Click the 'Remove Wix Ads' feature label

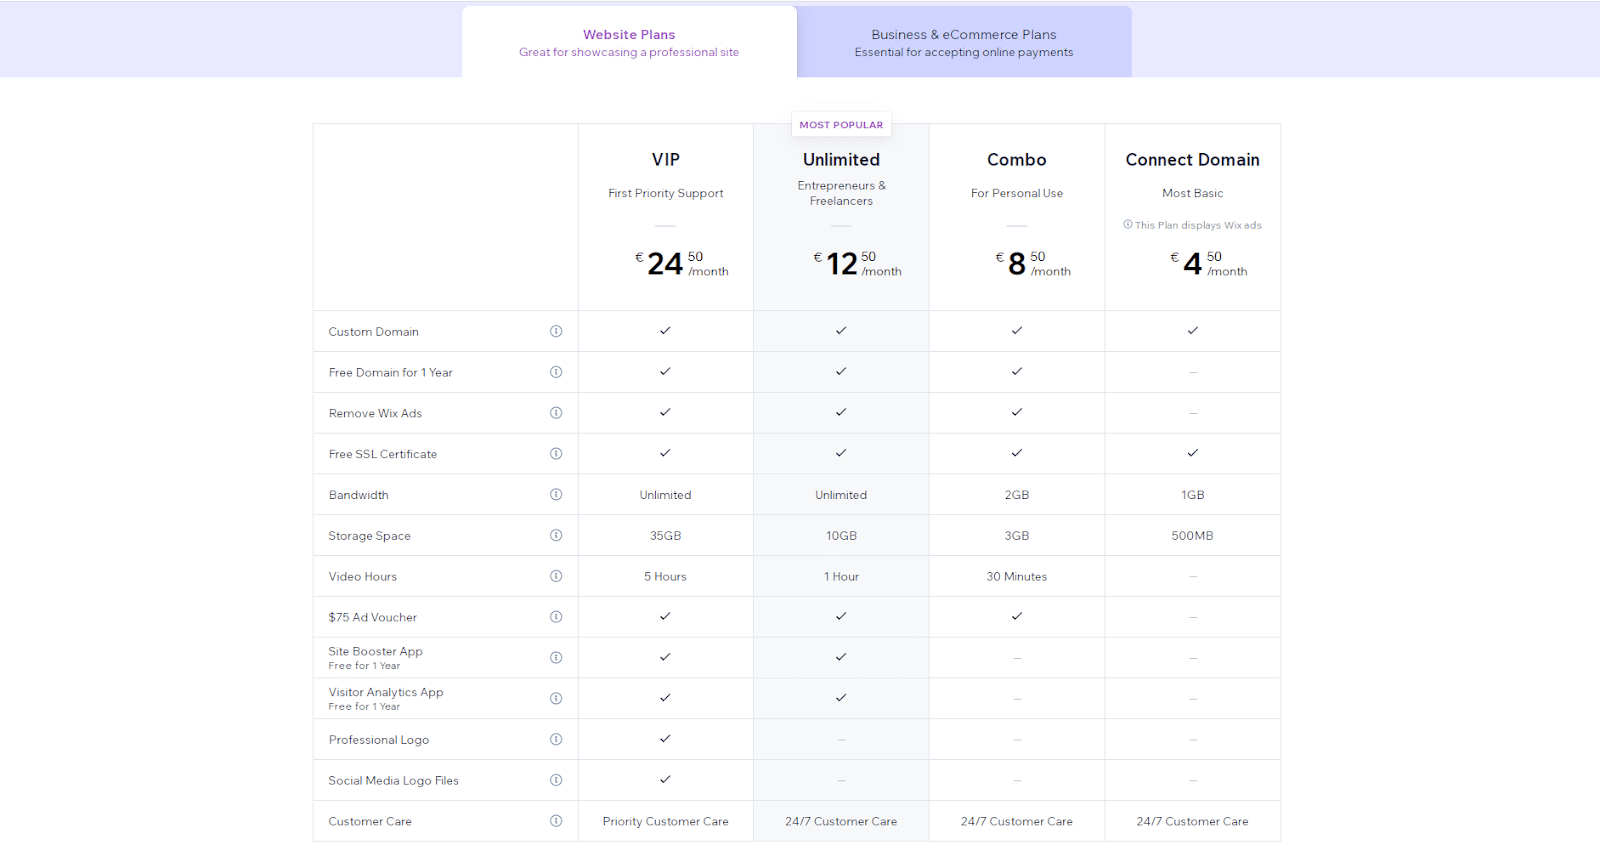pos(375,413)
